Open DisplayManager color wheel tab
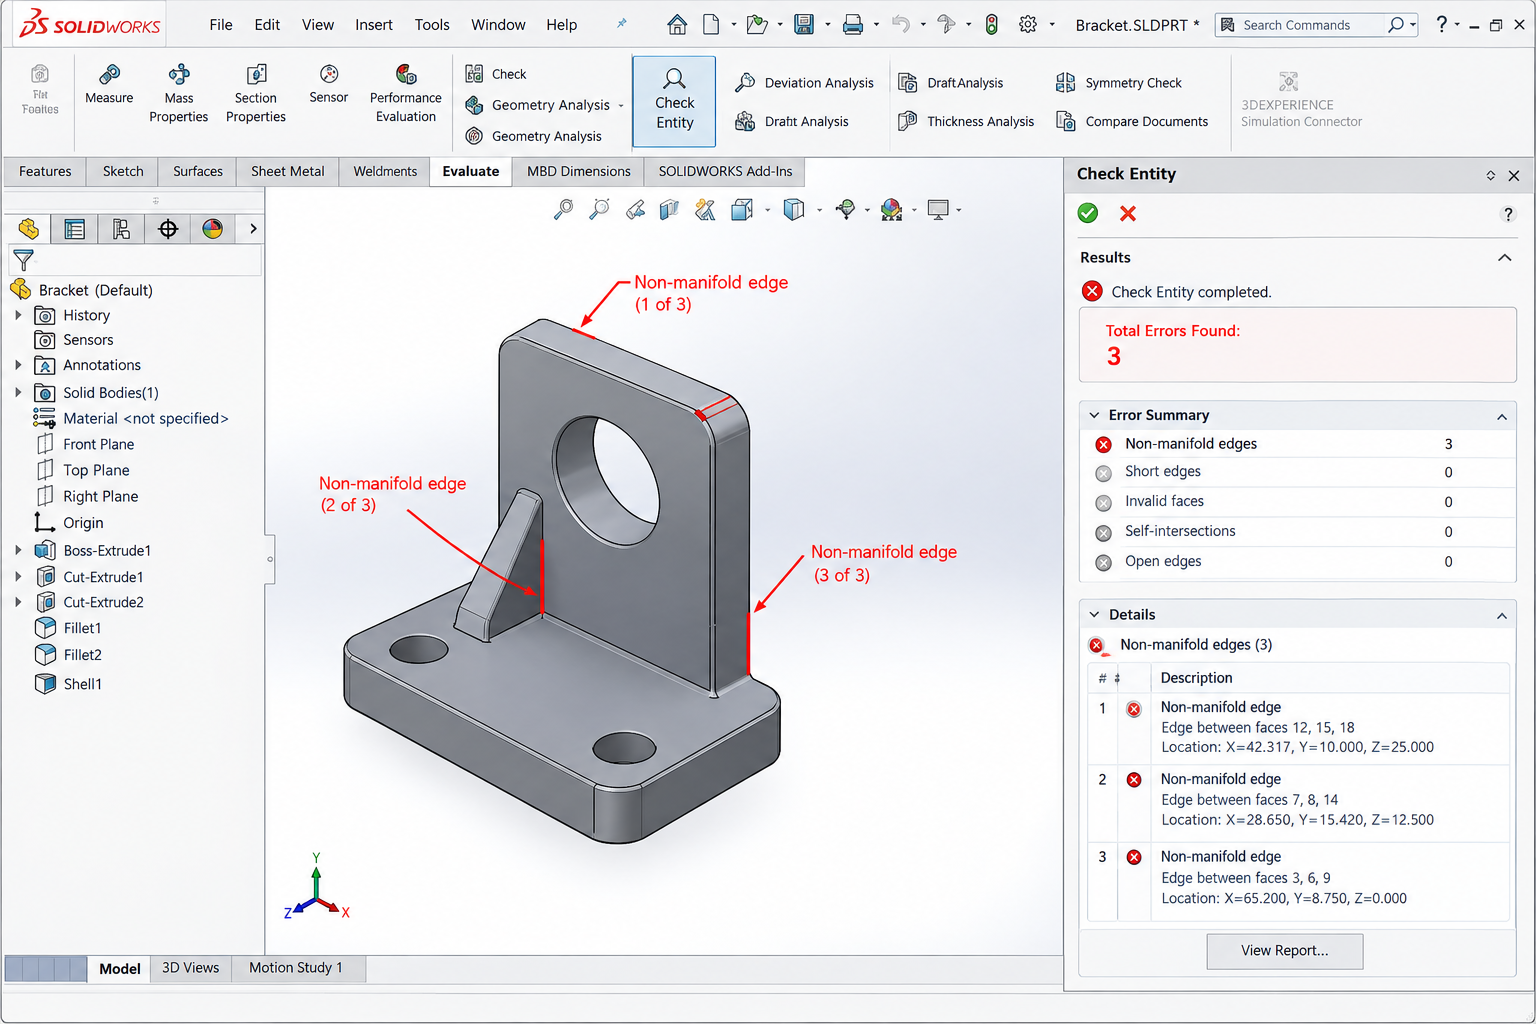 (x=212, y=229)
